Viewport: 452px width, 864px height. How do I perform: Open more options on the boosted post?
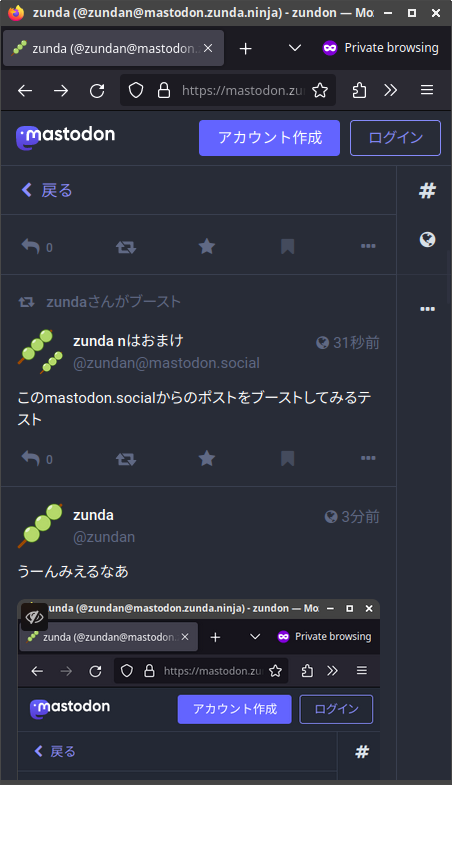click(368, 458)
